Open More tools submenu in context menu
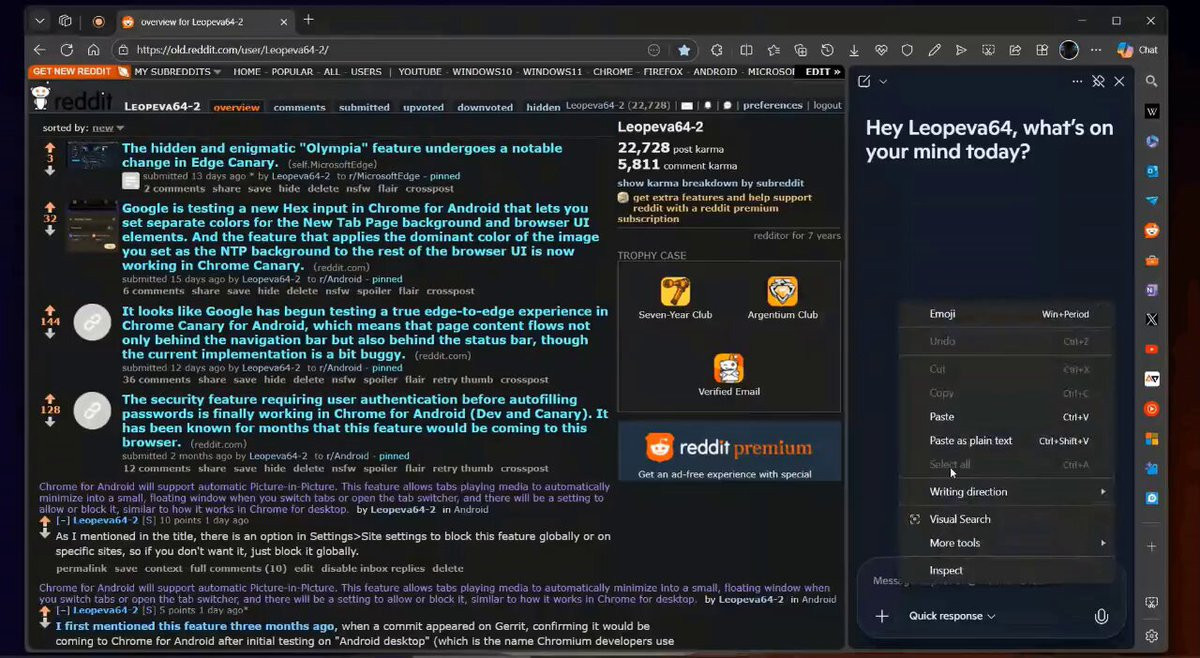Viewport: 1200px width, 658px height. [x=1007, y=543]
